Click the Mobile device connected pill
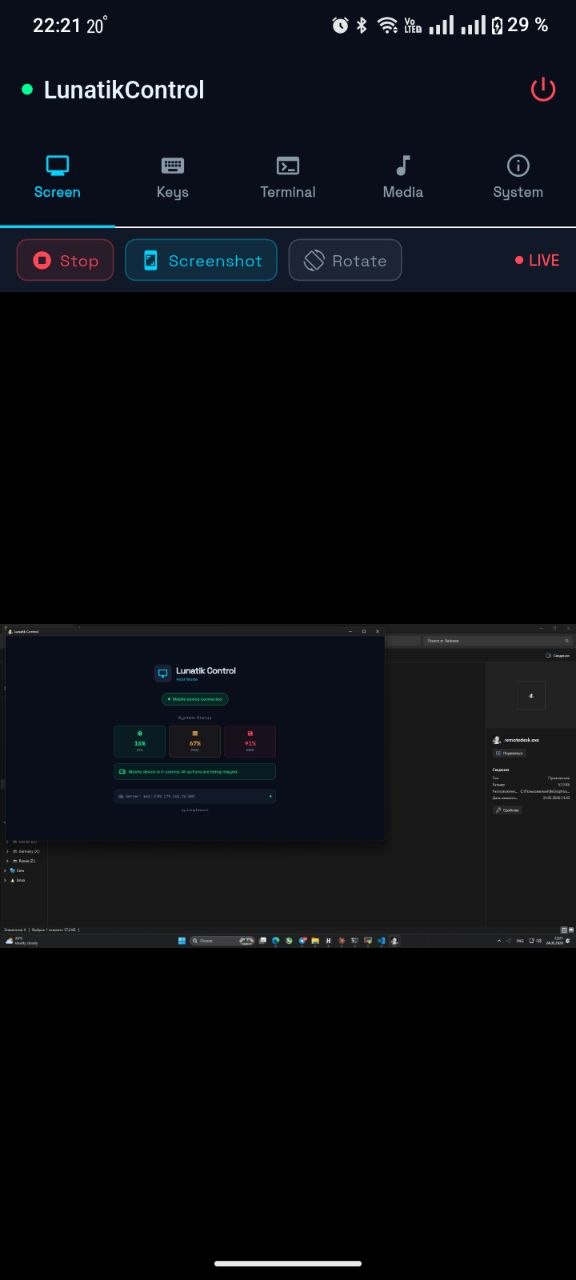This screenshot has height=1280, width=576. pyautogui.click(x=195, y=699)
